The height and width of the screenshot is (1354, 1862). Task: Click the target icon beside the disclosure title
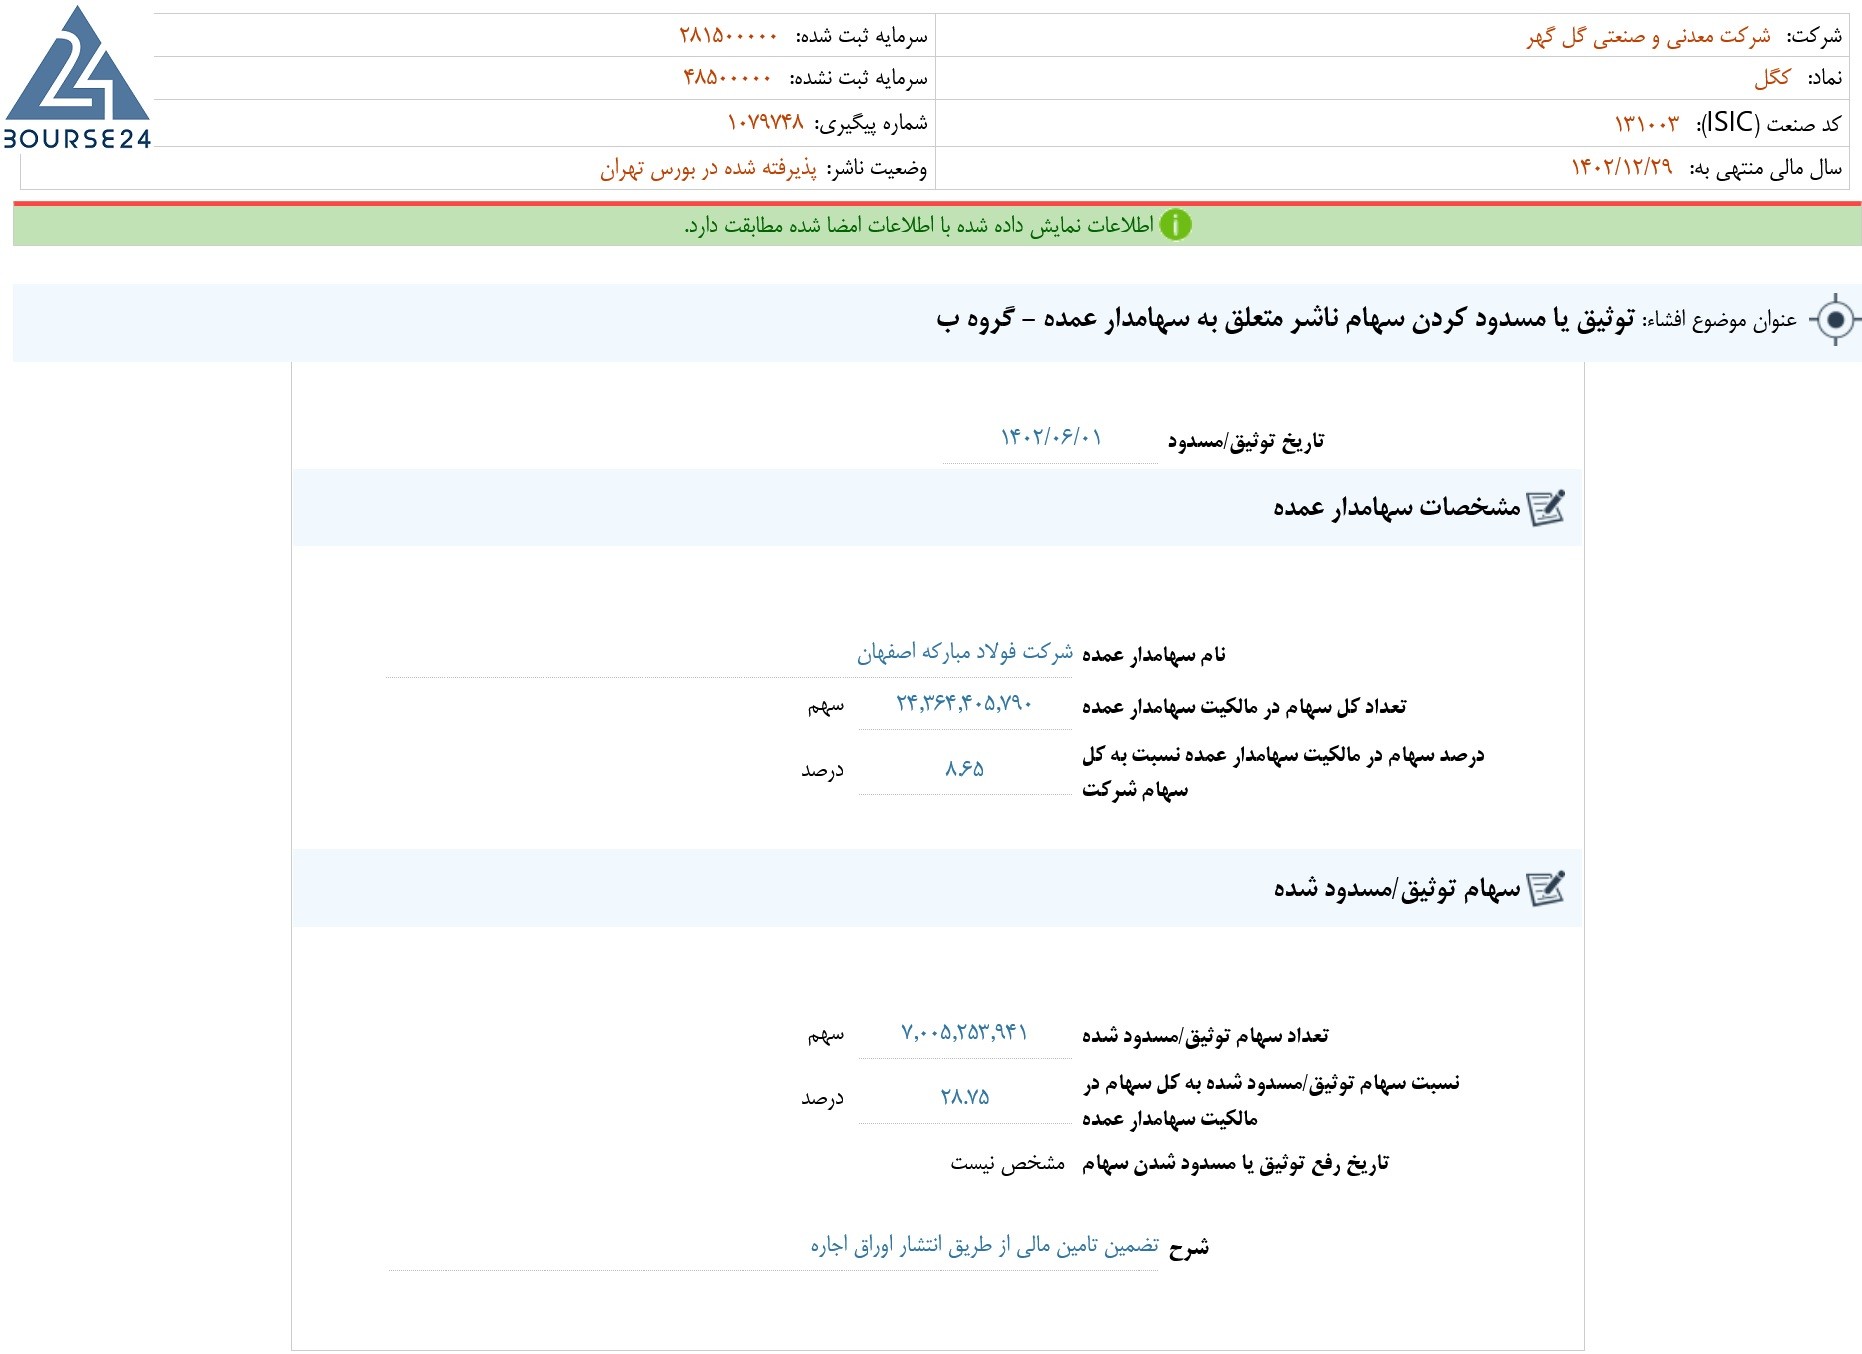pos(1835,320)
